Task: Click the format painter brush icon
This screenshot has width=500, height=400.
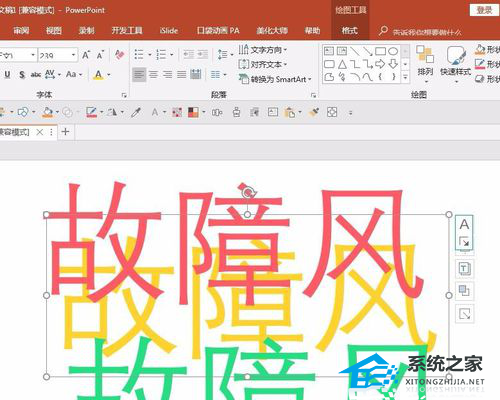Action: point(314,113)
